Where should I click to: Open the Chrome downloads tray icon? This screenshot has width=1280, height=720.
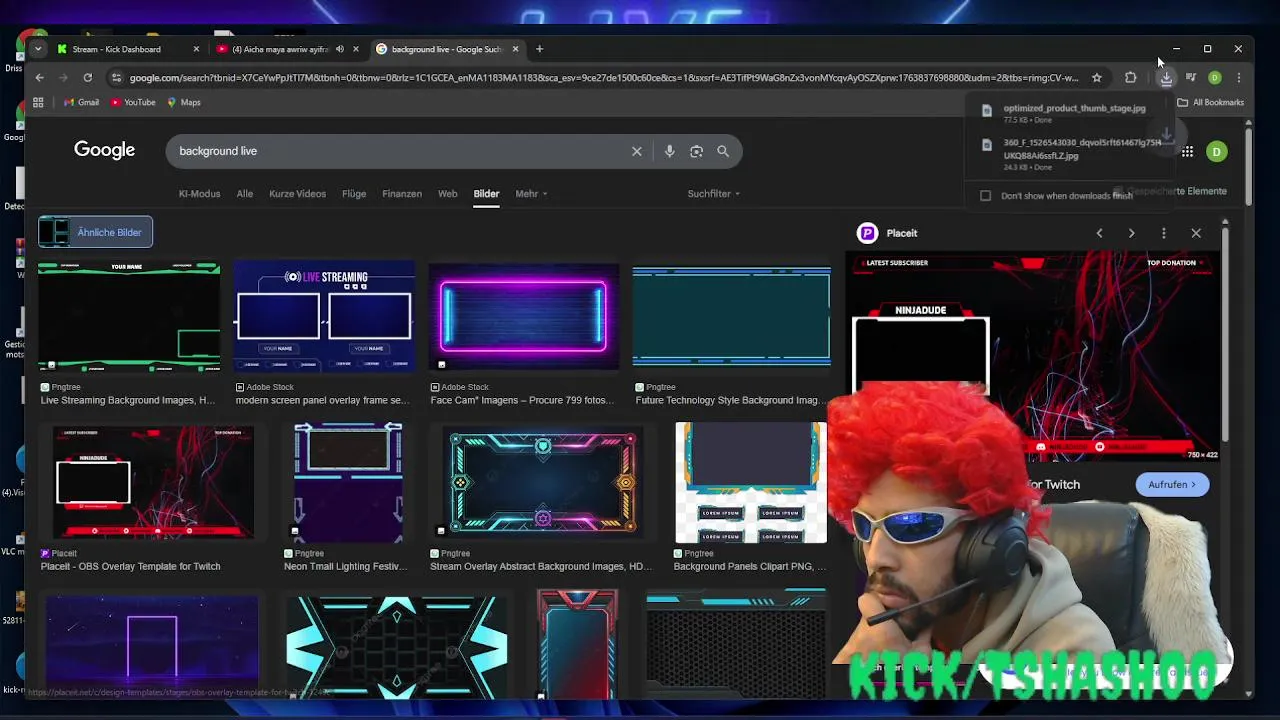pos(1166,77)
